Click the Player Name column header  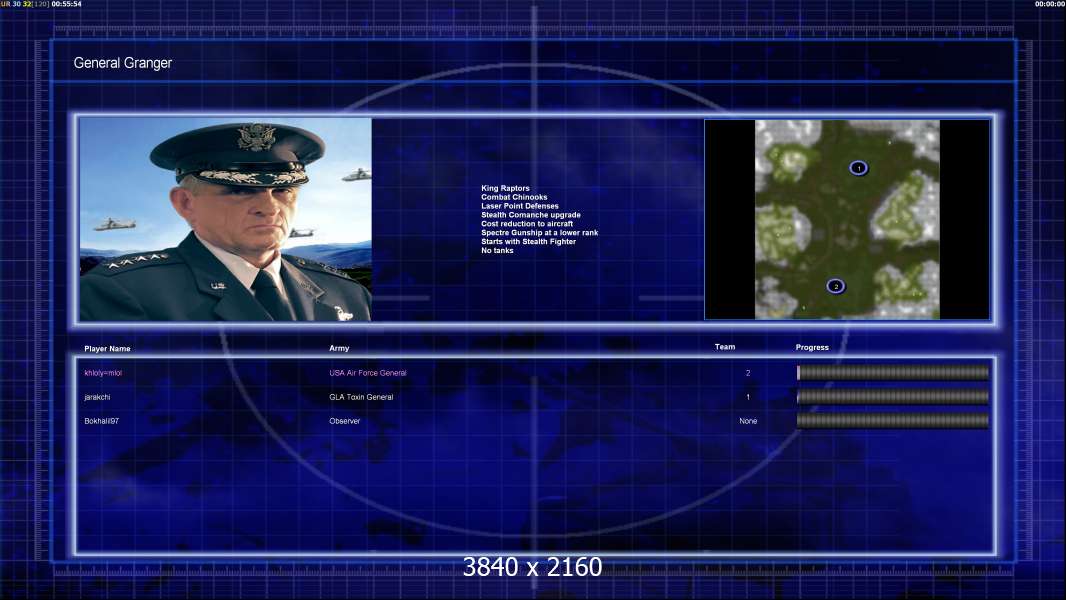coord(107,349)
